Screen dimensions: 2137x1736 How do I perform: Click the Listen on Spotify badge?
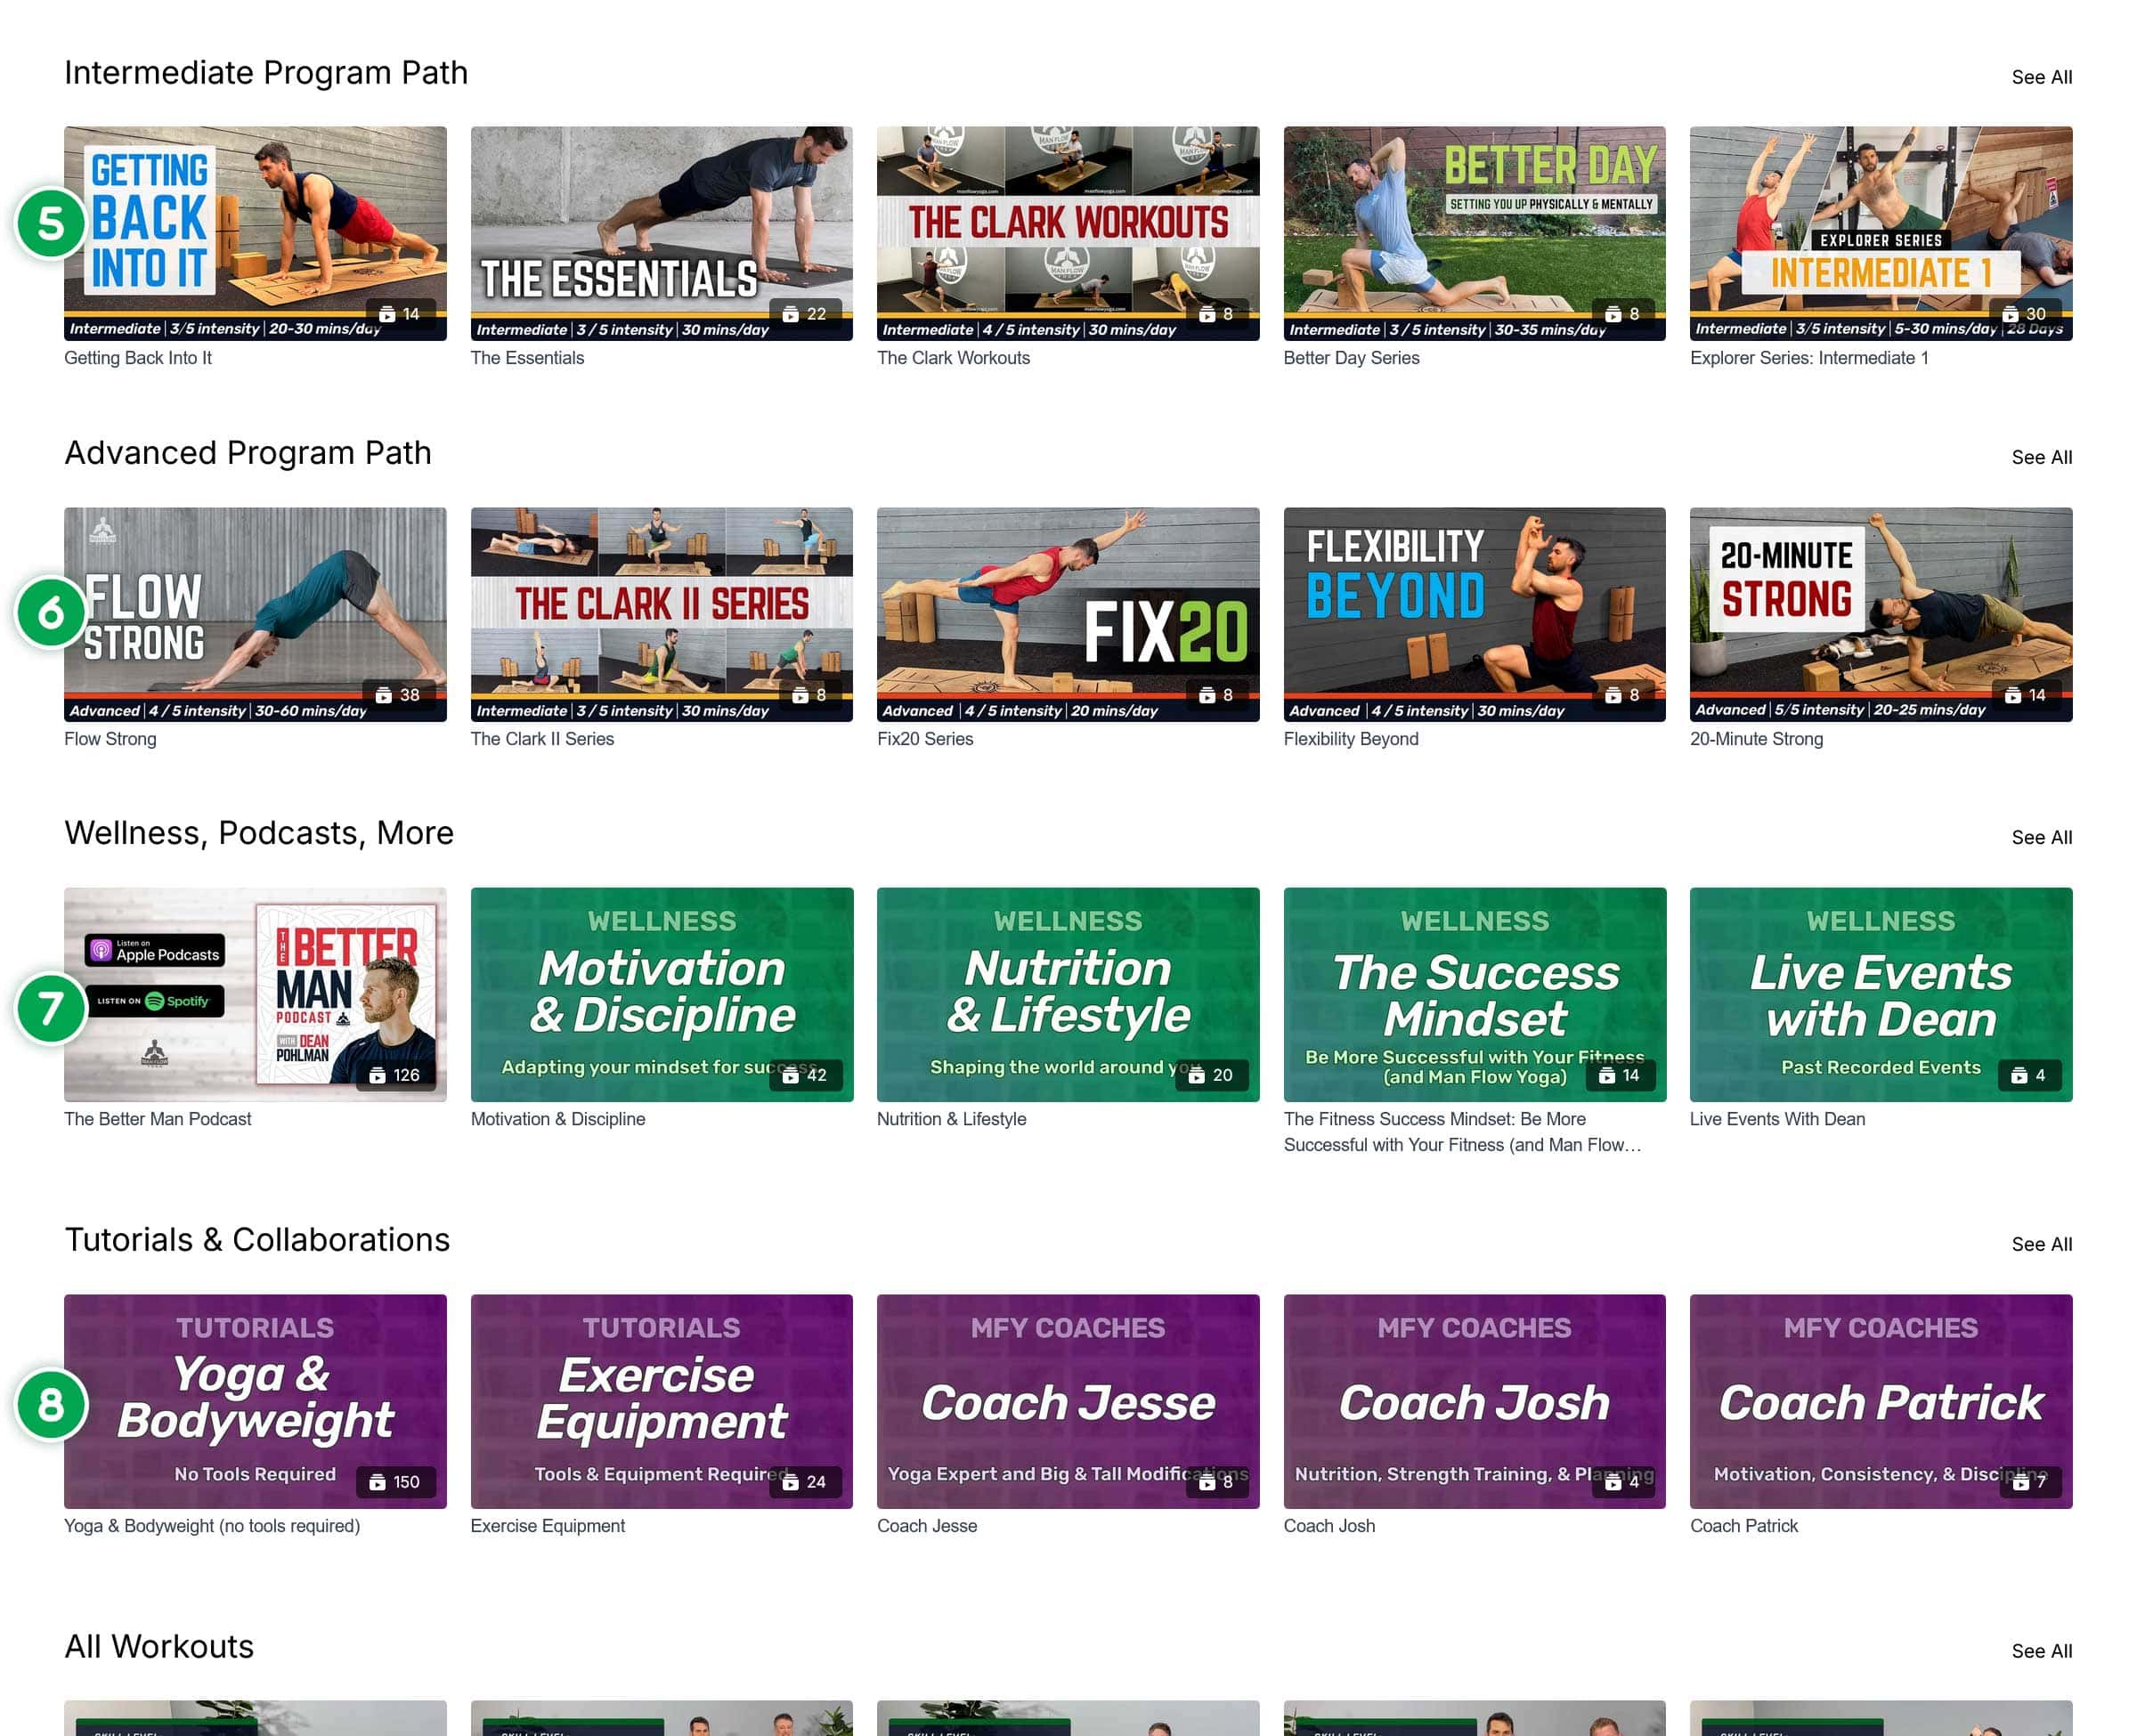tap(155, 1001)
